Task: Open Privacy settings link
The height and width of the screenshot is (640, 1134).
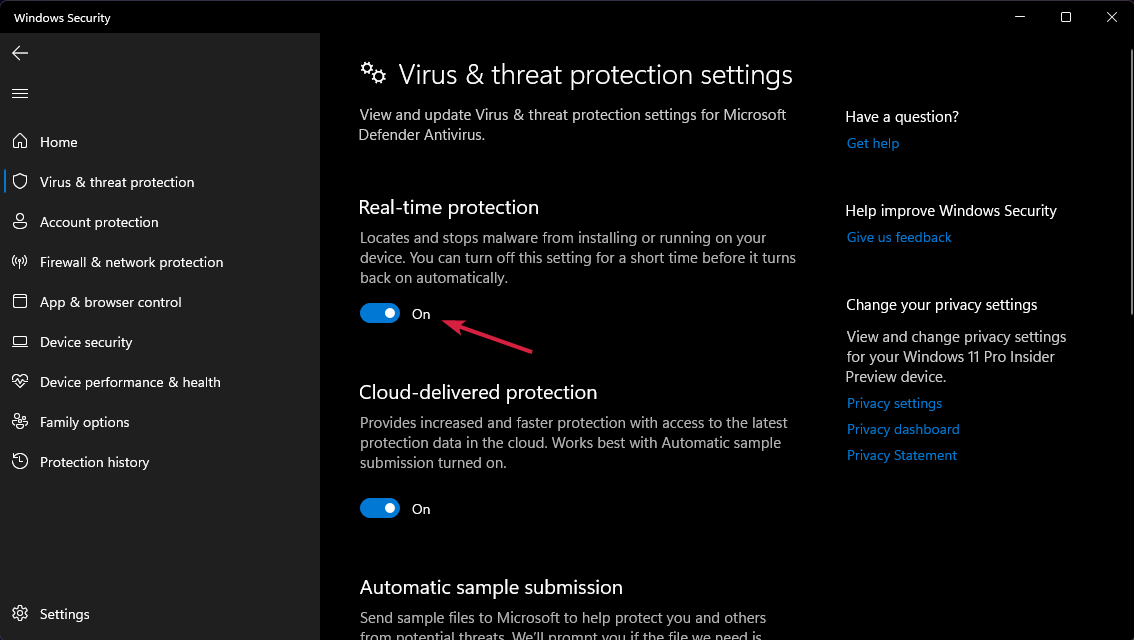Action: (894, 403)
